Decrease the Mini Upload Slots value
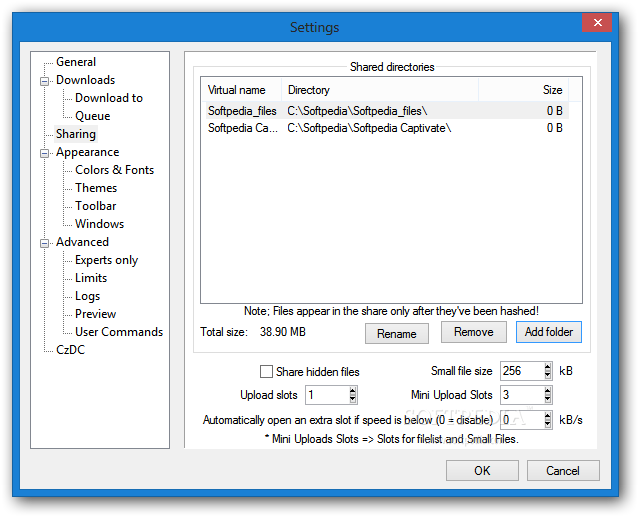 pos(548,399)
